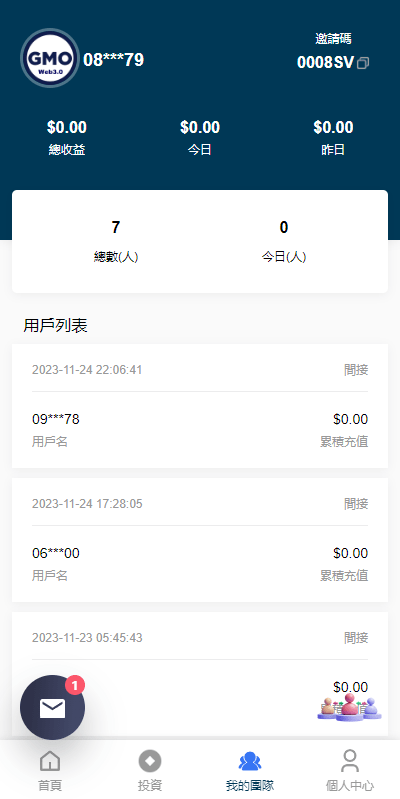Select the 我的團隊 team icon
400x799 pixels.
click(250, 761)
